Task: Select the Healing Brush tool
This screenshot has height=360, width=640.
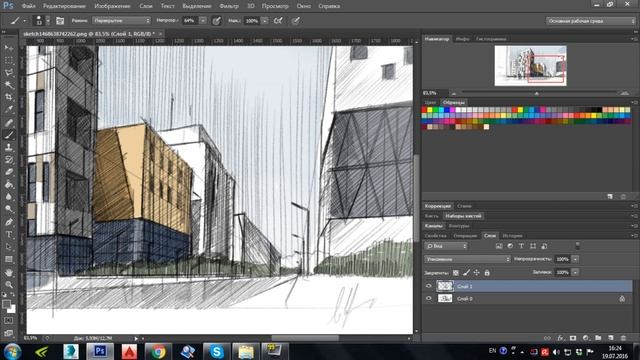Action: click(x=9, y=122)
